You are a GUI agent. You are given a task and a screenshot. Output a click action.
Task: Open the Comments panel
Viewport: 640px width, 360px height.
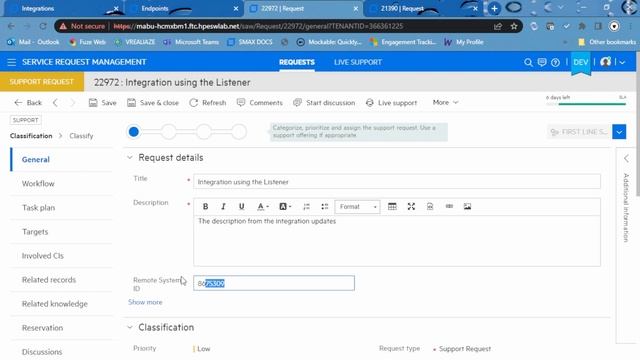click(x=260, y=102)
